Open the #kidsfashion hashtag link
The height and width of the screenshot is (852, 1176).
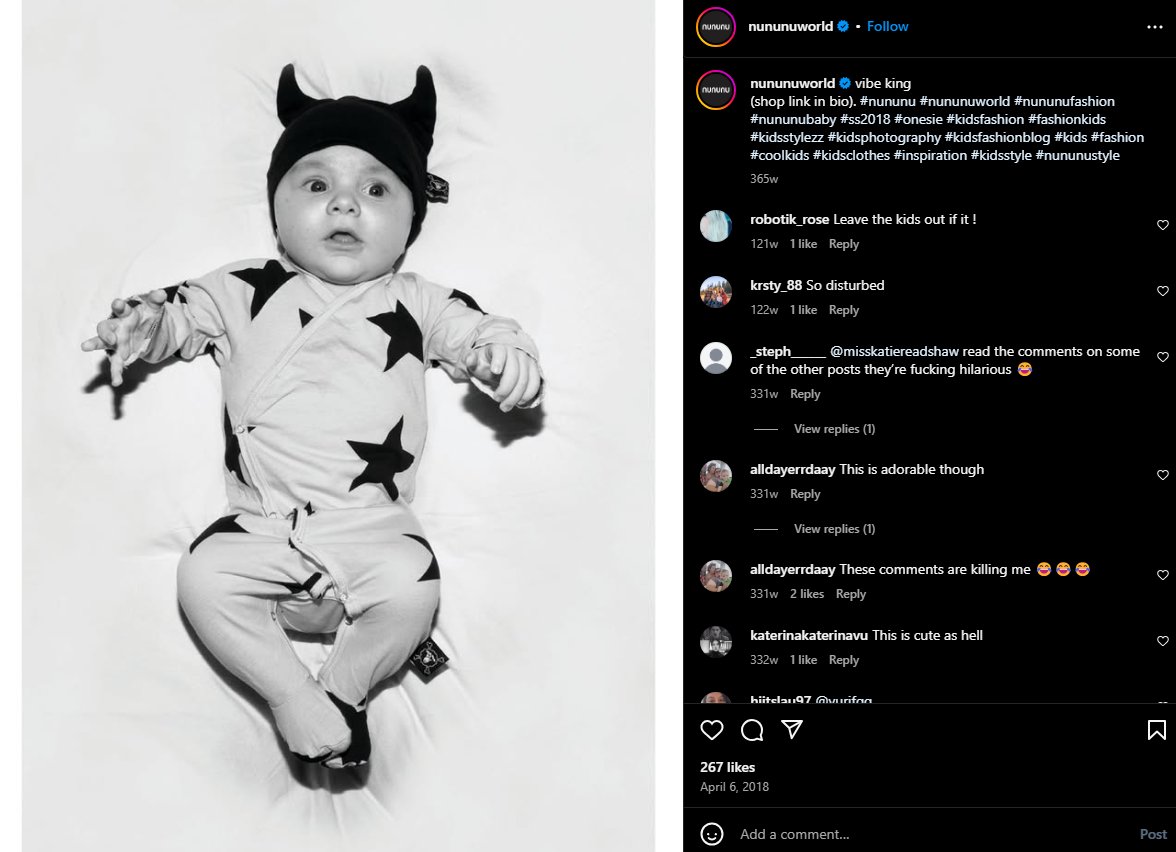(x=985, y=119)
